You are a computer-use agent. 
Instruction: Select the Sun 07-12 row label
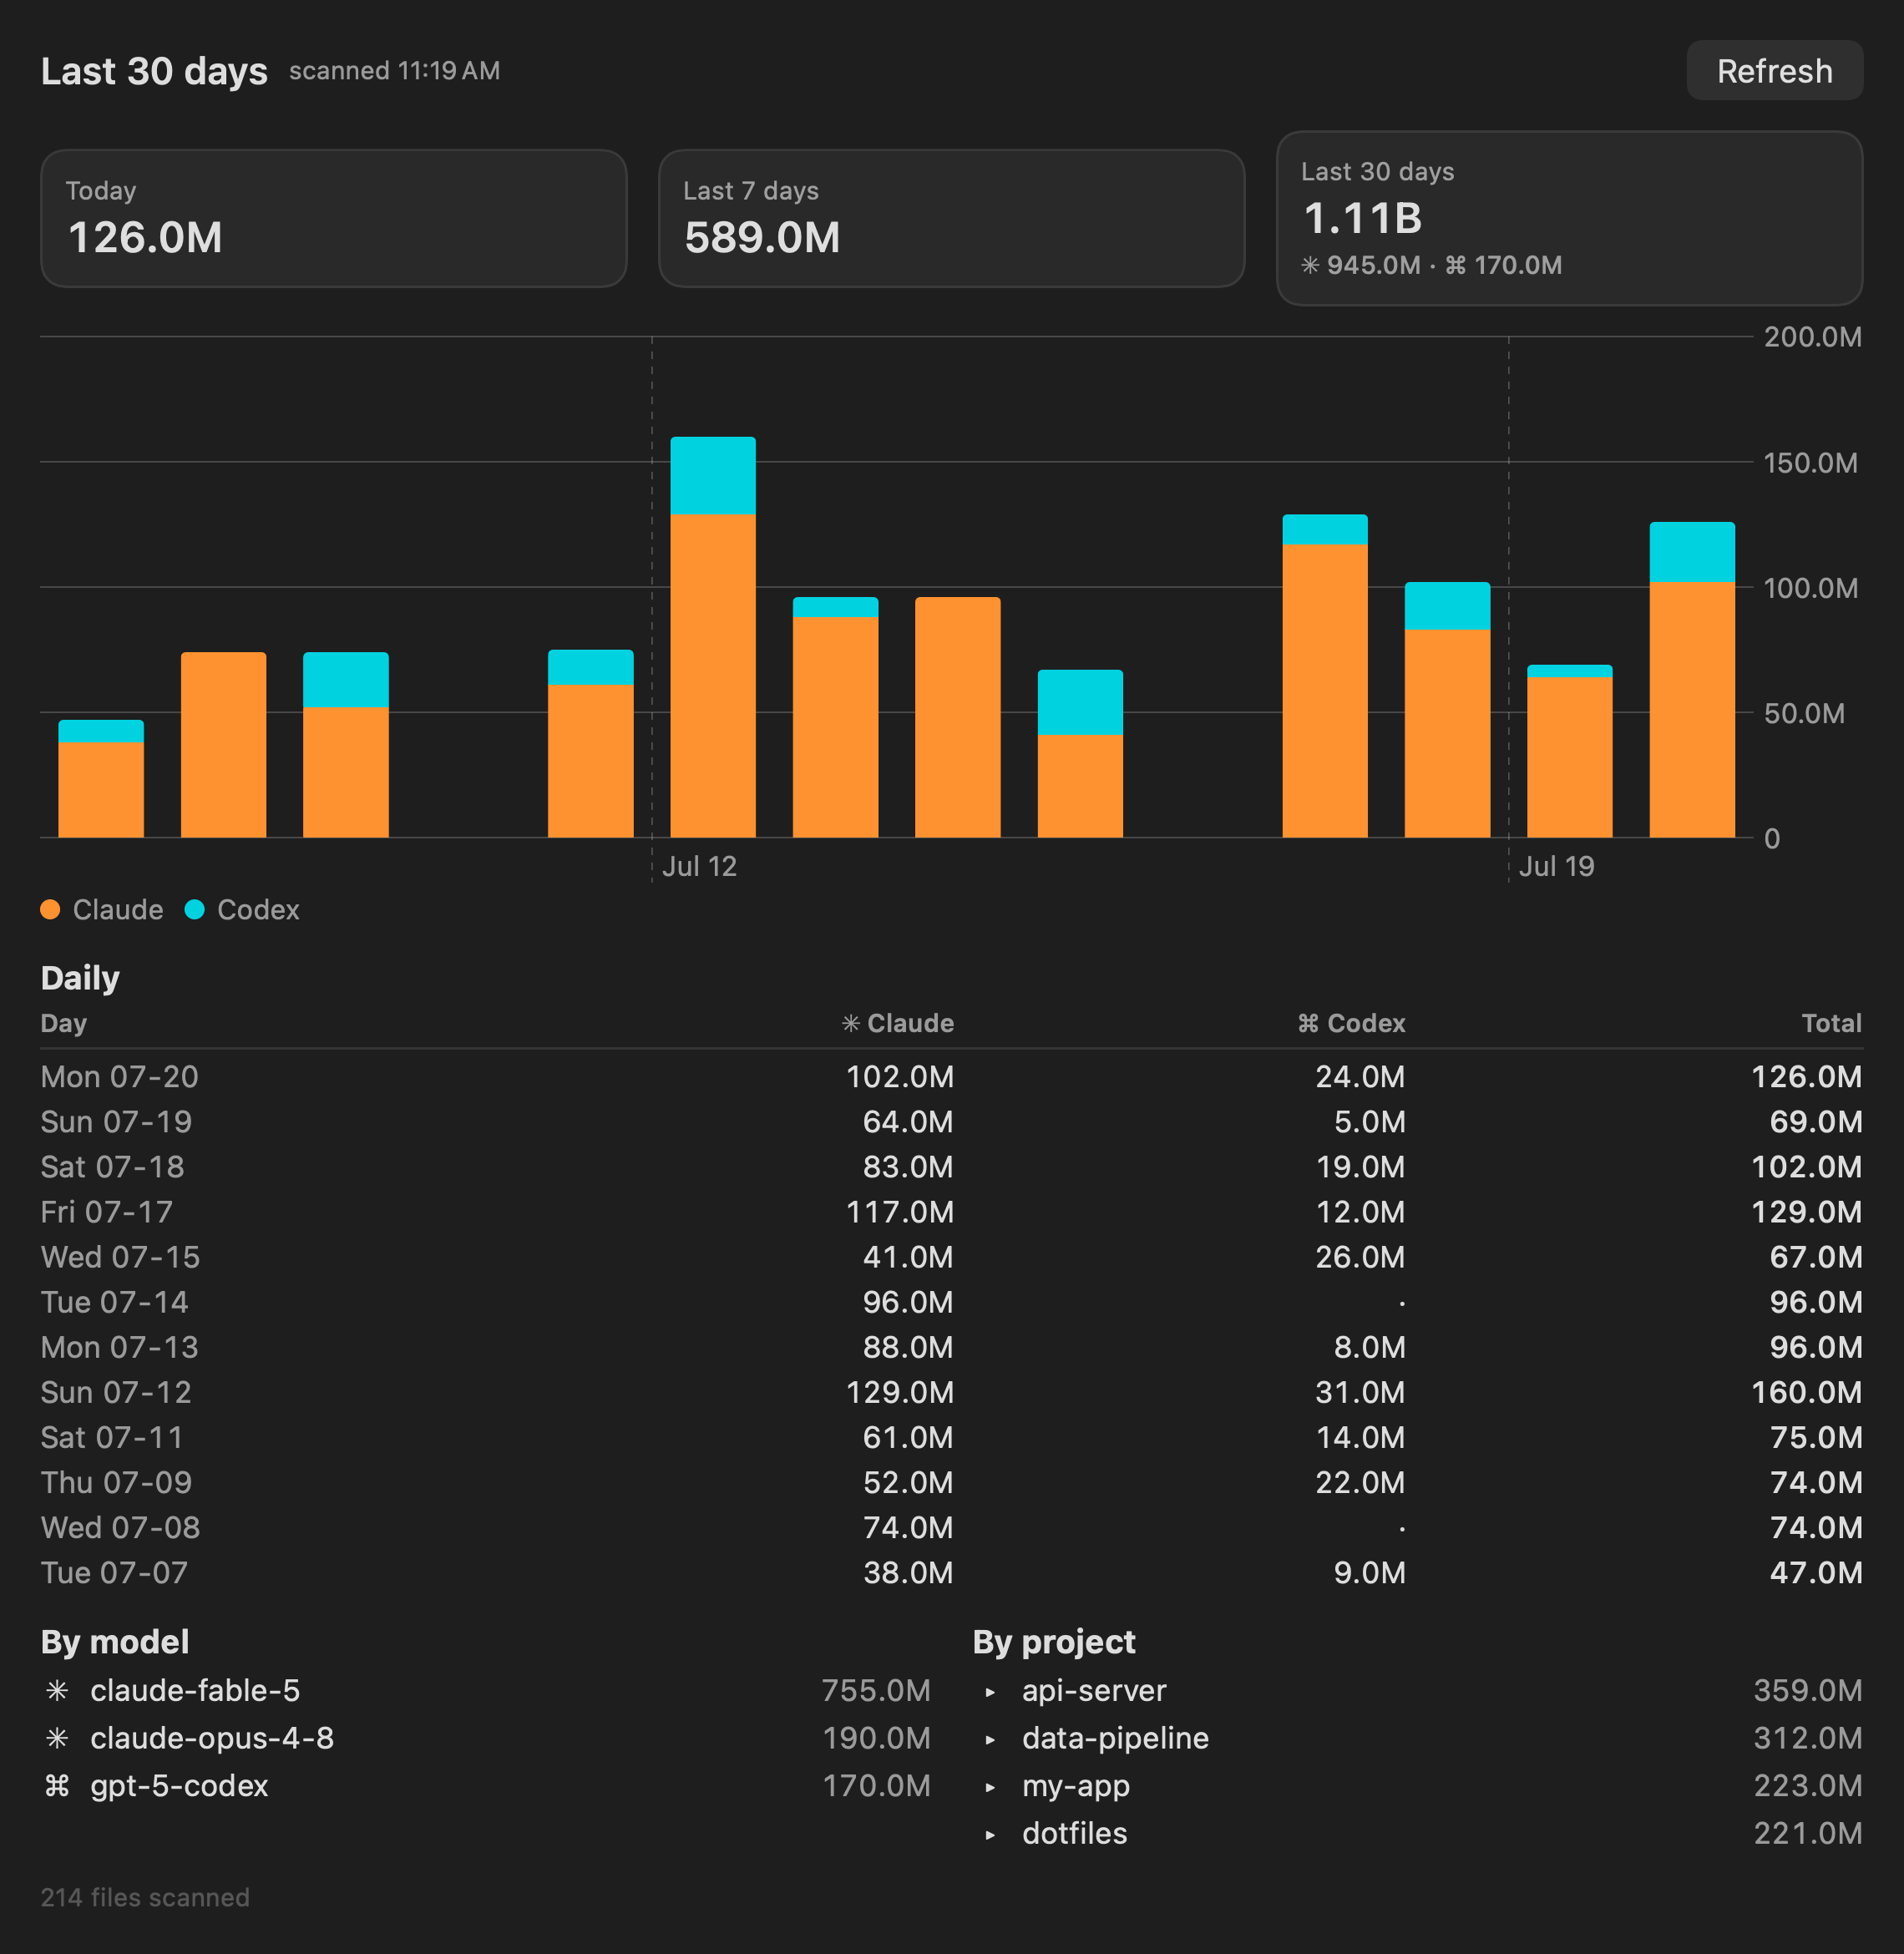(116, 1391)
